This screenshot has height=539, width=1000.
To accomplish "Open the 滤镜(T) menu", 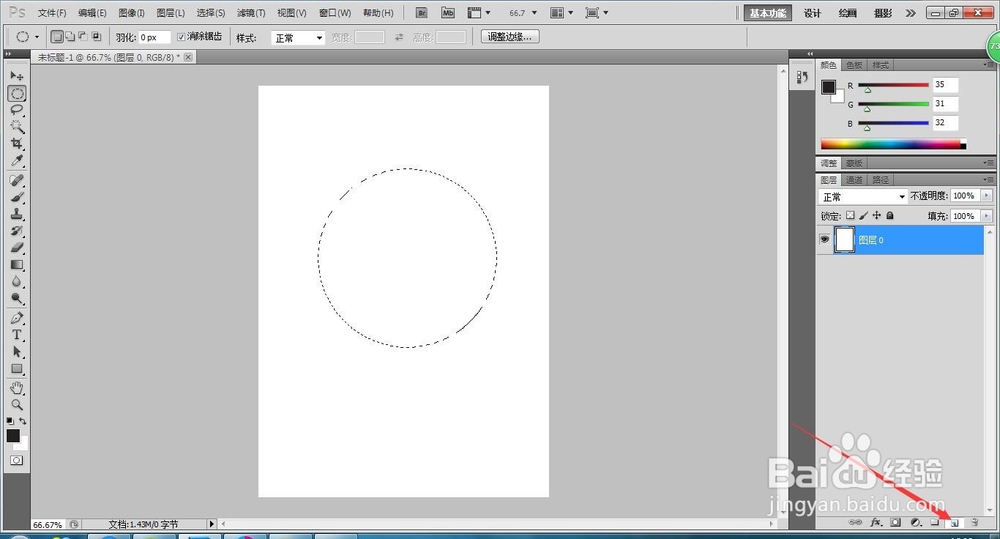I will tap(251, 13).
